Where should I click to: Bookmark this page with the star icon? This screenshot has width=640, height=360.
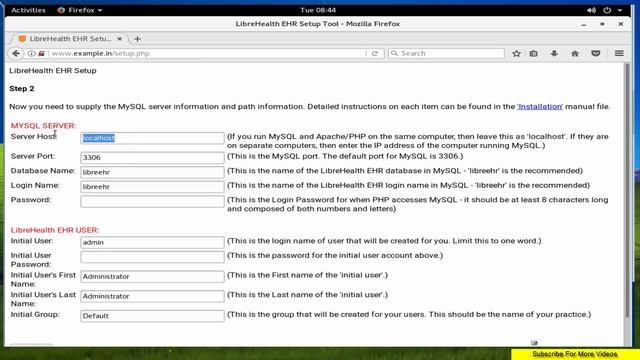(516, 53)
